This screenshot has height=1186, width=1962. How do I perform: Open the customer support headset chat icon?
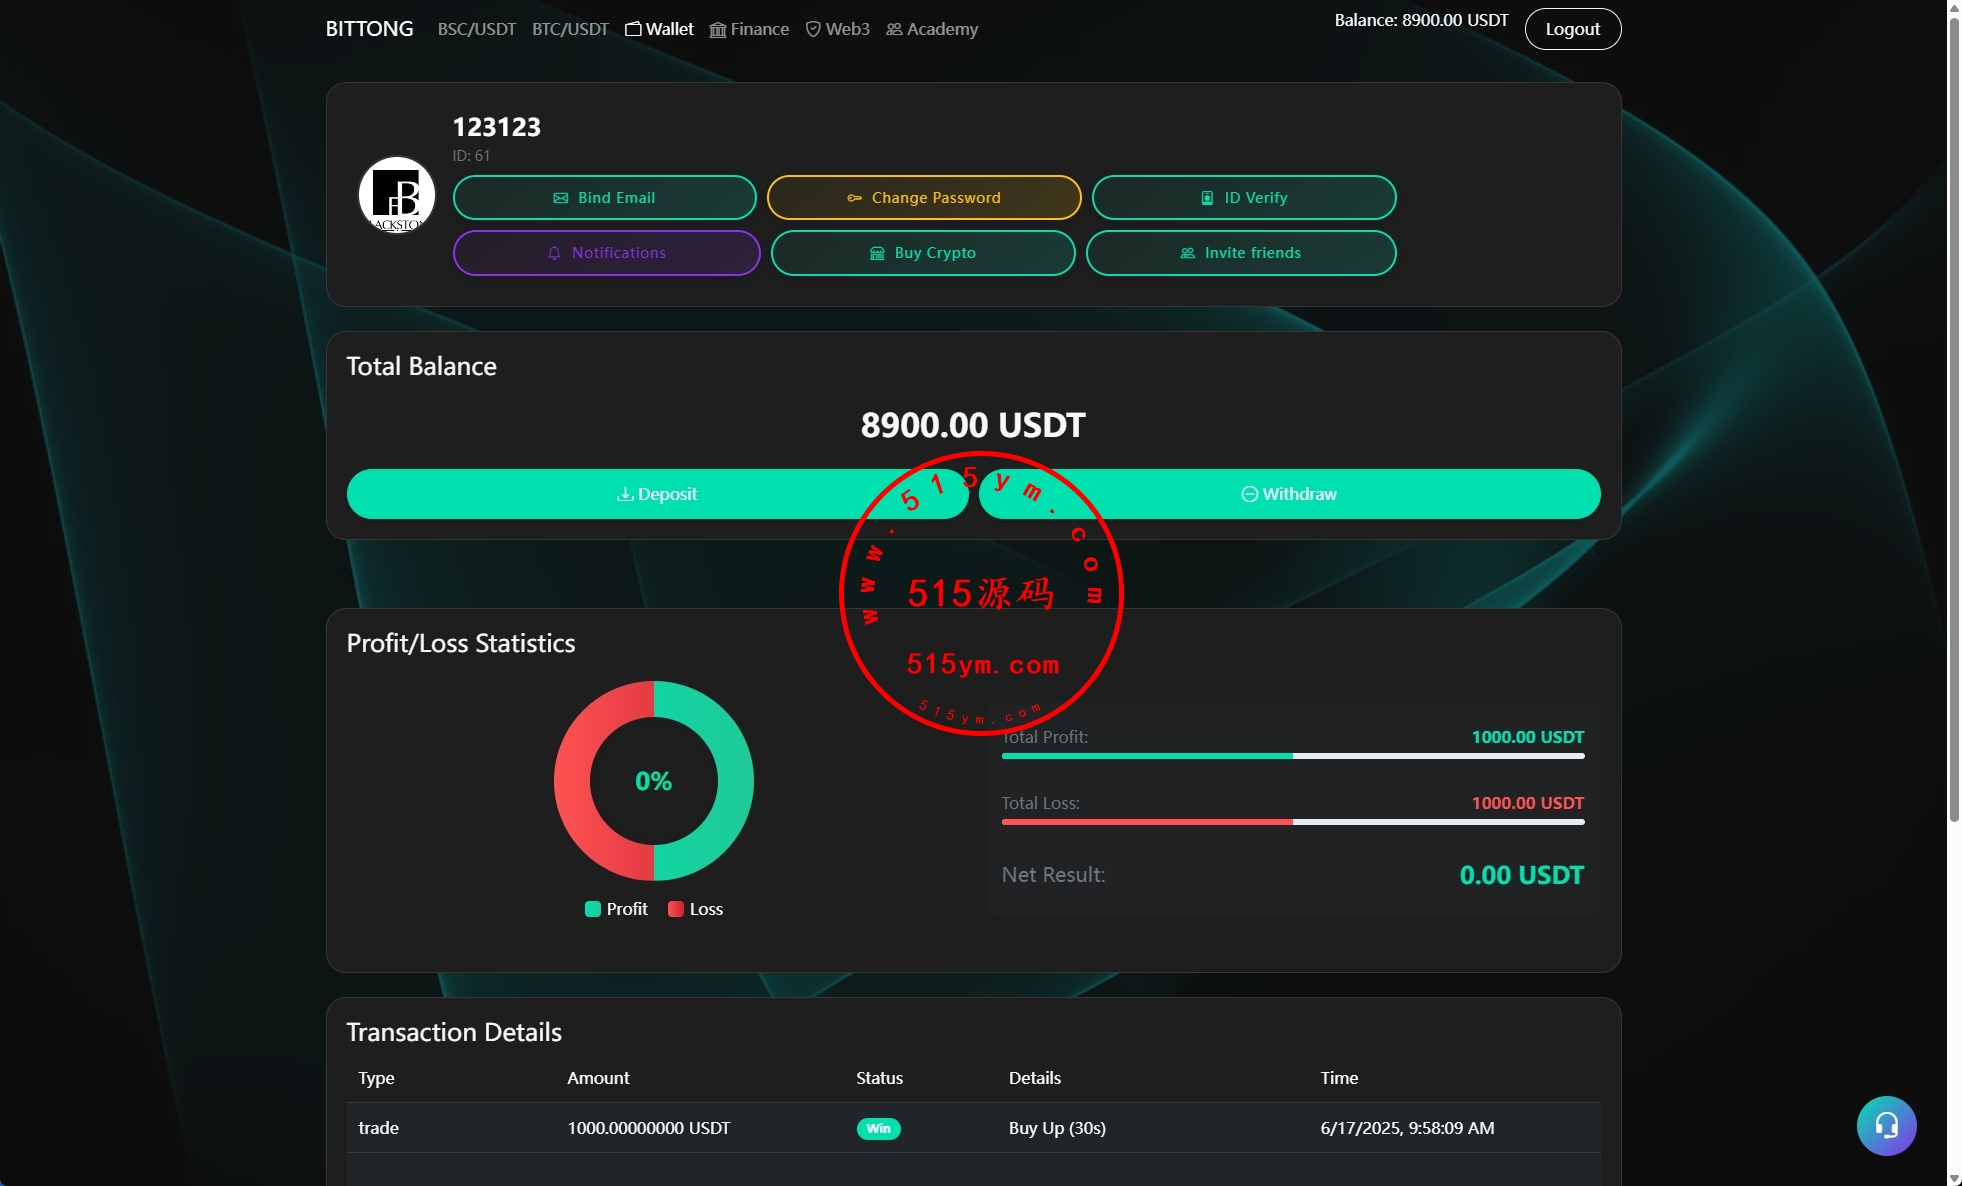(x=1886, y=1126)
